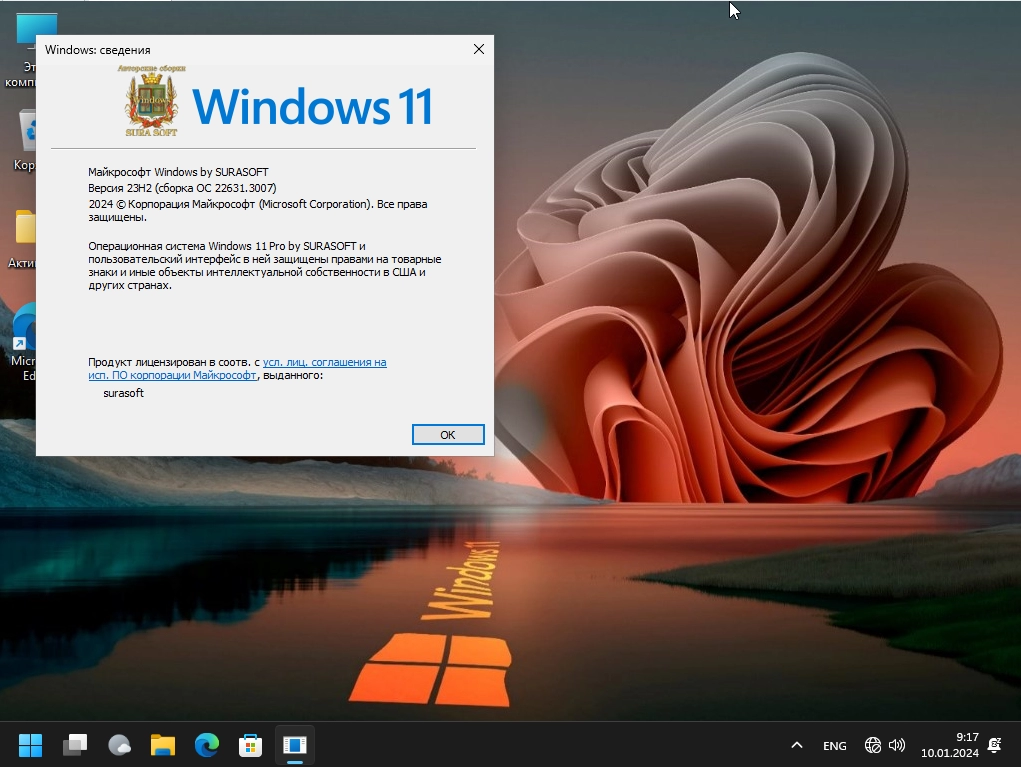Click OK in the Windows: сведения dialog
The image size is (1021, 767).
tap(448, 434)
